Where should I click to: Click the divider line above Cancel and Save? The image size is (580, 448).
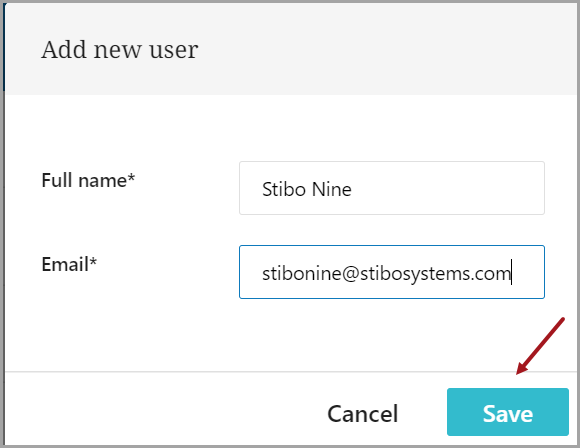(291, 371)
